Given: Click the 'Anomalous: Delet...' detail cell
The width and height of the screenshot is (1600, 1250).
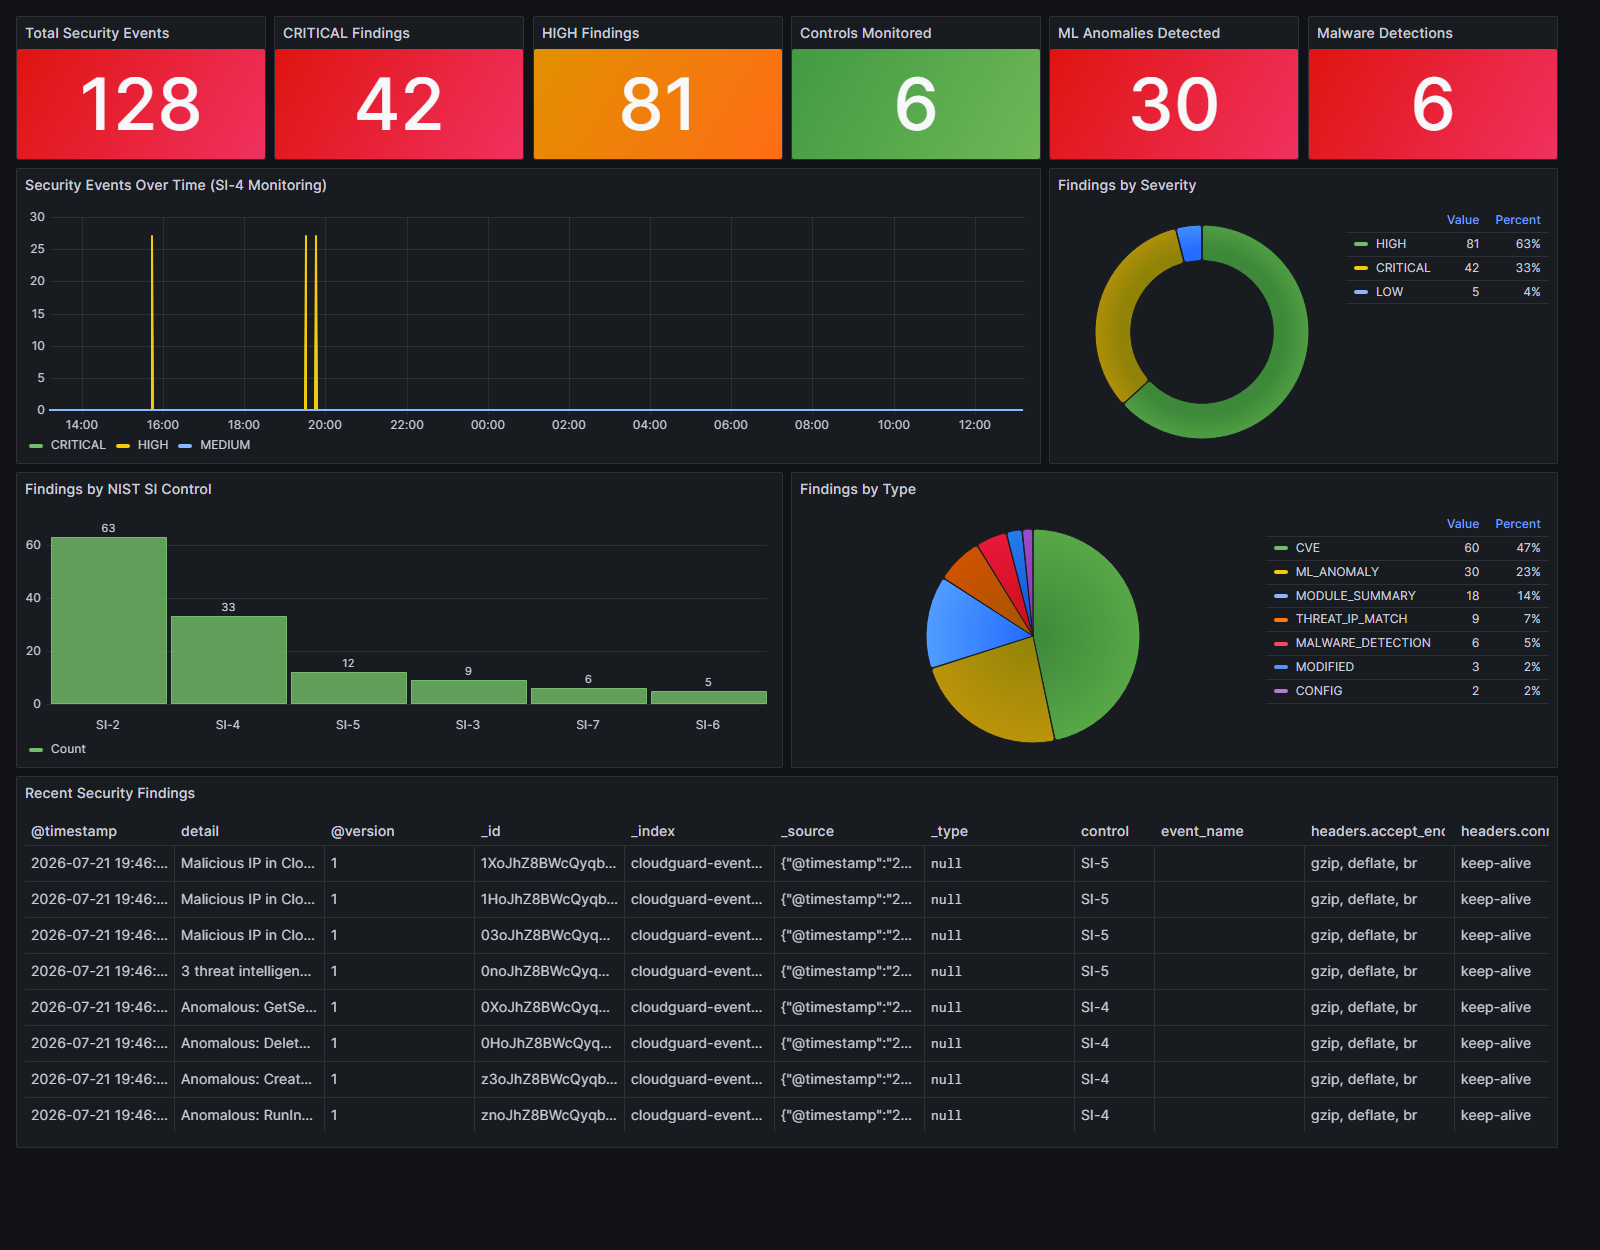Looking at the screenshot, I should [x=249, y=1043].
